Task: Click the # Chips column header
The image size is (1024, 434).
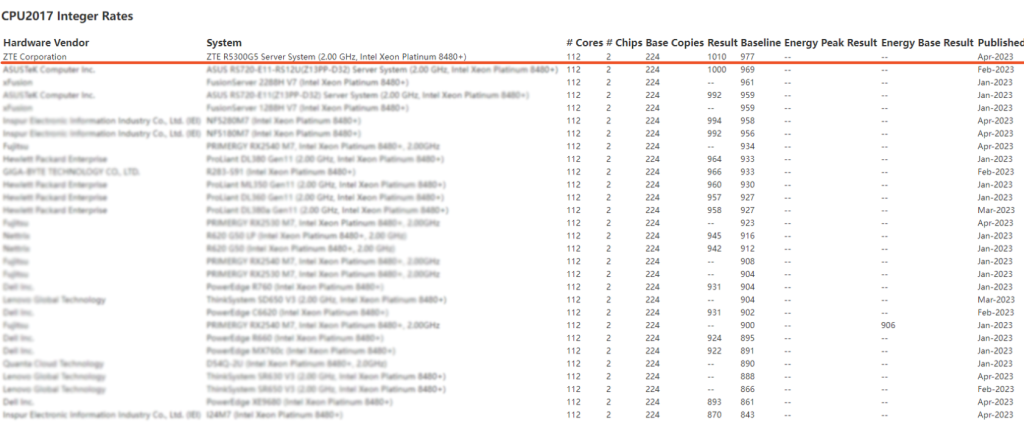Action: pyautogui.click(x=624, y=43)
